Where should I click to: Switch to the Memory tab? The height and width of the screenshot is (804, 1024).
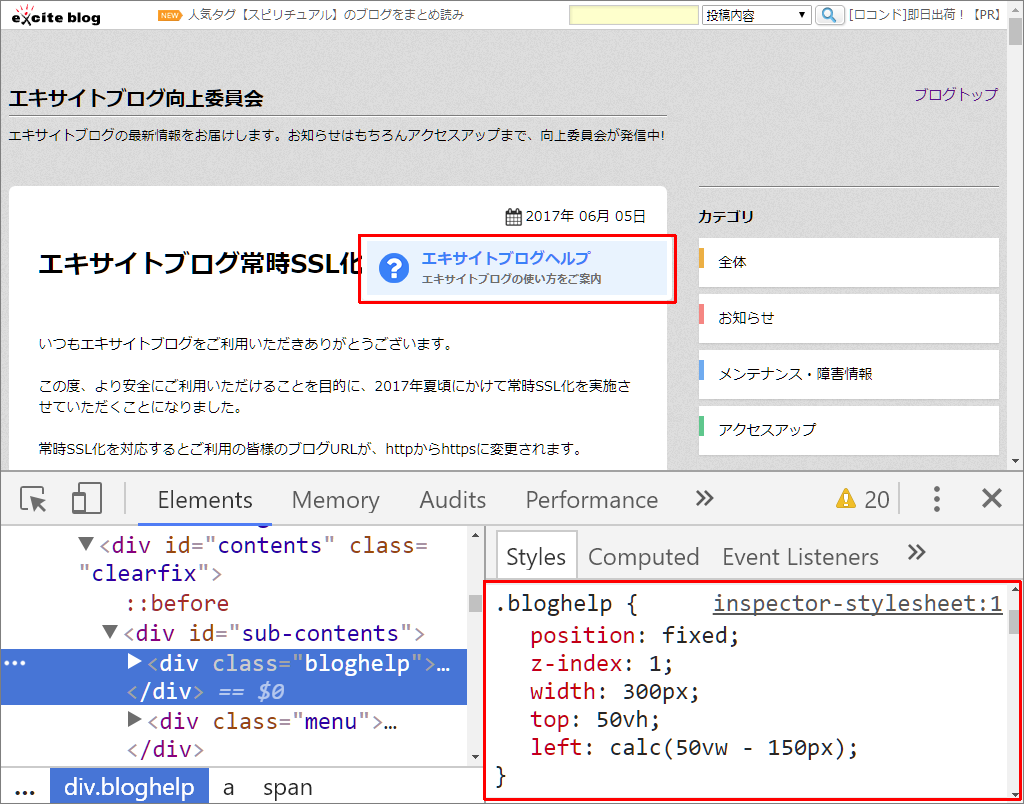tap(335, 500)
